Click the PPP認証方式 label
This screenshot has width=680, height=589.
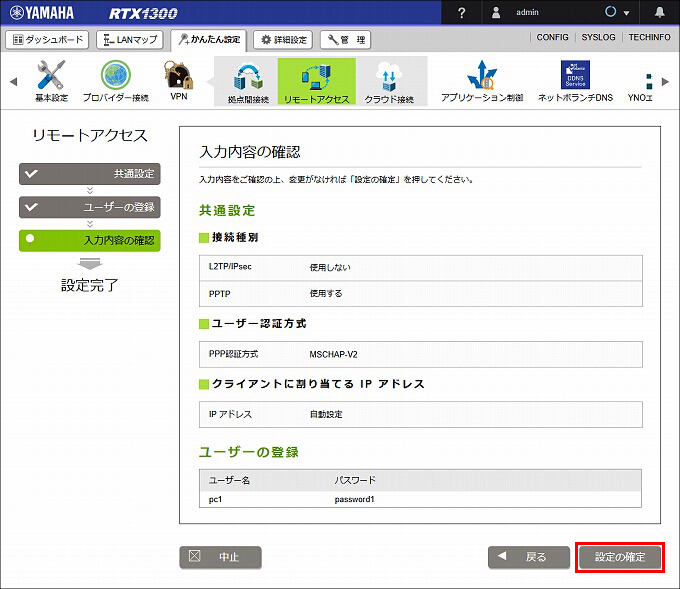click(x=233, y=354)
